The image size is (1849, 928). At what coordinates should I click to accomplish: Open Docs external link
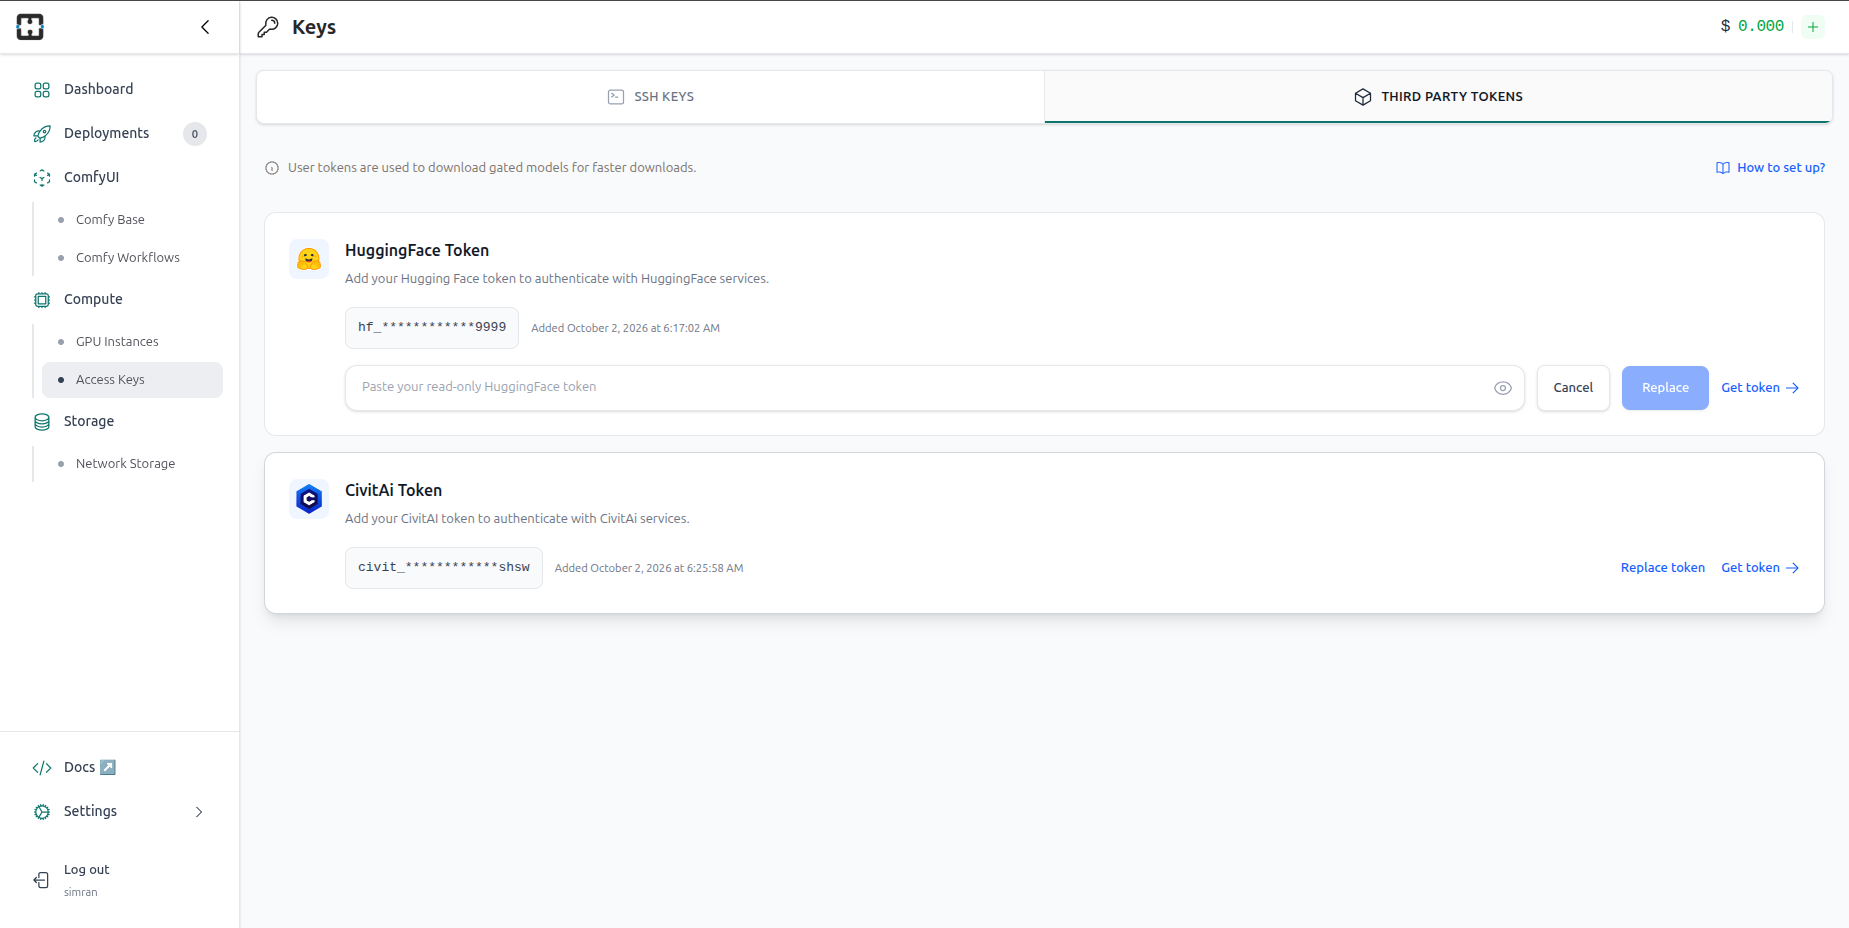click(x=90, y=768)
